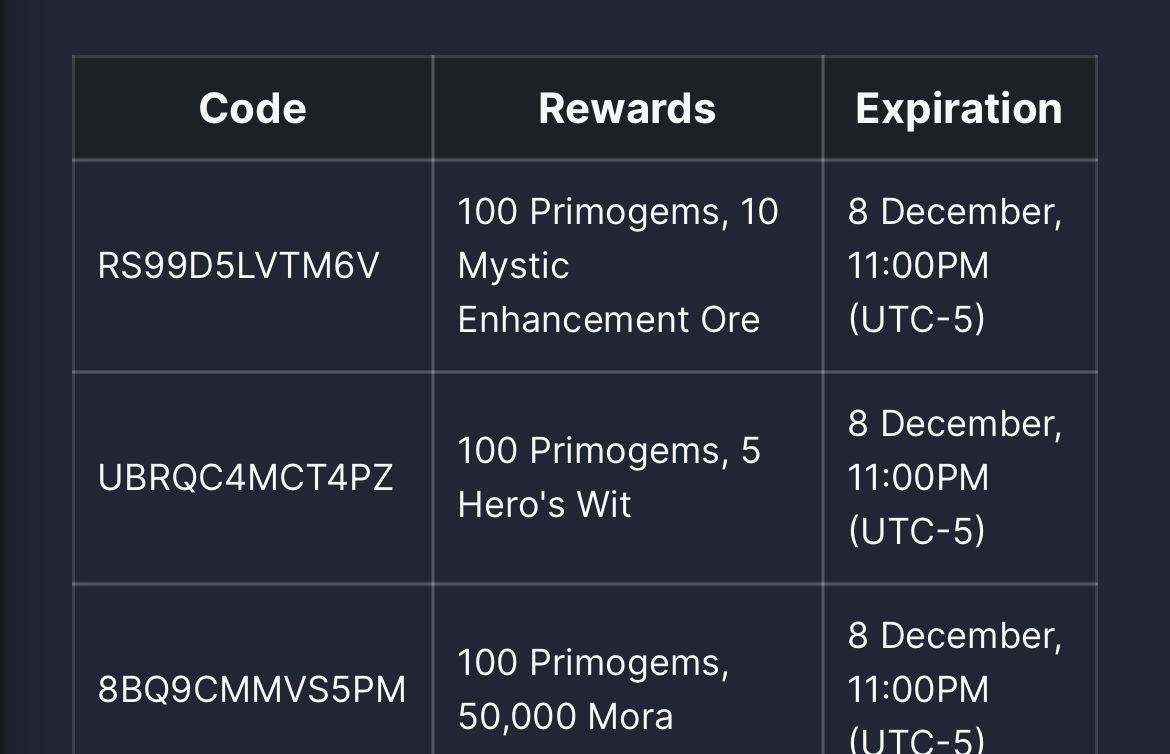Click the Code column header
This screenshot has width=1170, height=754.
coord(252,108)
